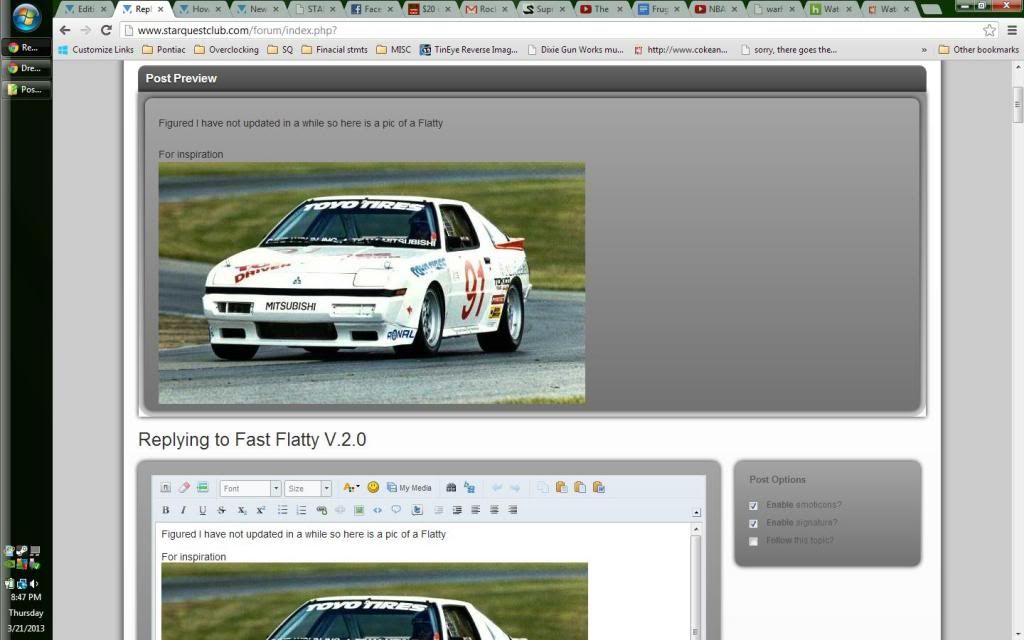Center align text in the editor
The image size is (1024, 640).
point(494,510)
